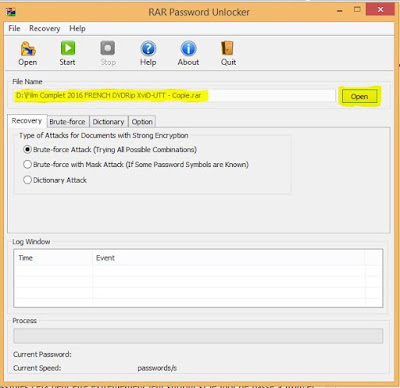
Task: Open the File menu
Action: 14,28
